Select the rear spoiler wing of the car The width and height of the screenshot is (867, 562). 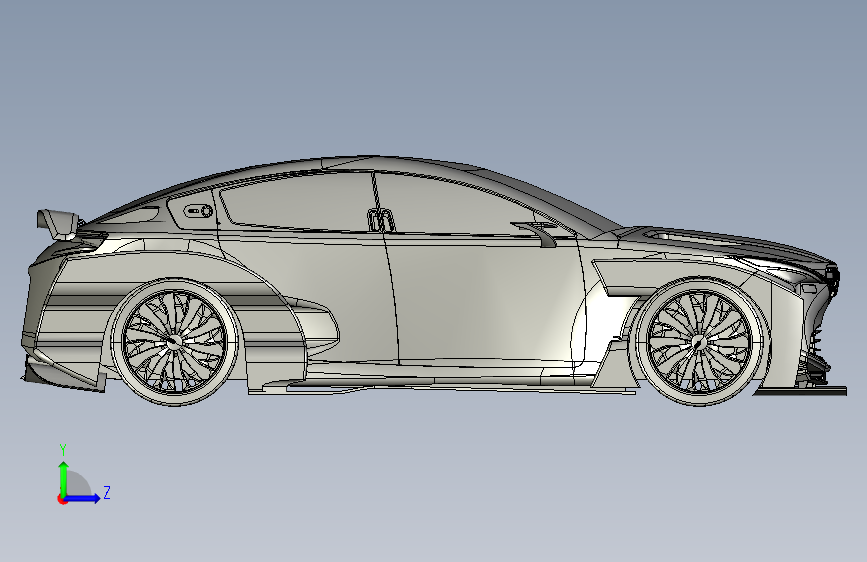click(x=58, y=223)
